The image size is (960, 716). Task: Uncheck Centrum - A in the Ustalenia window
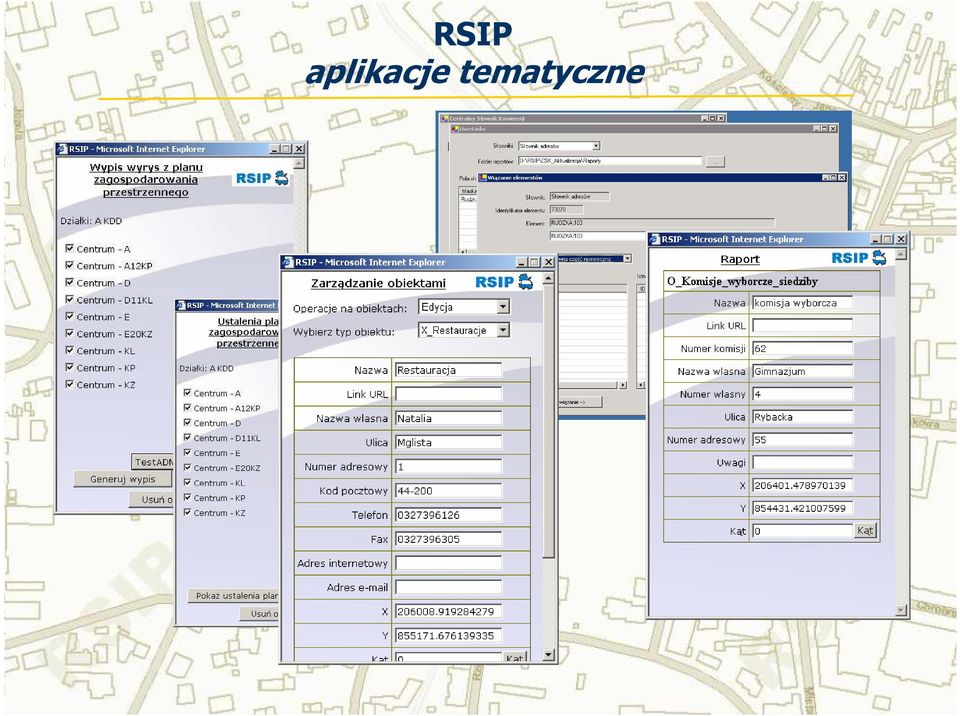(187, 393)
